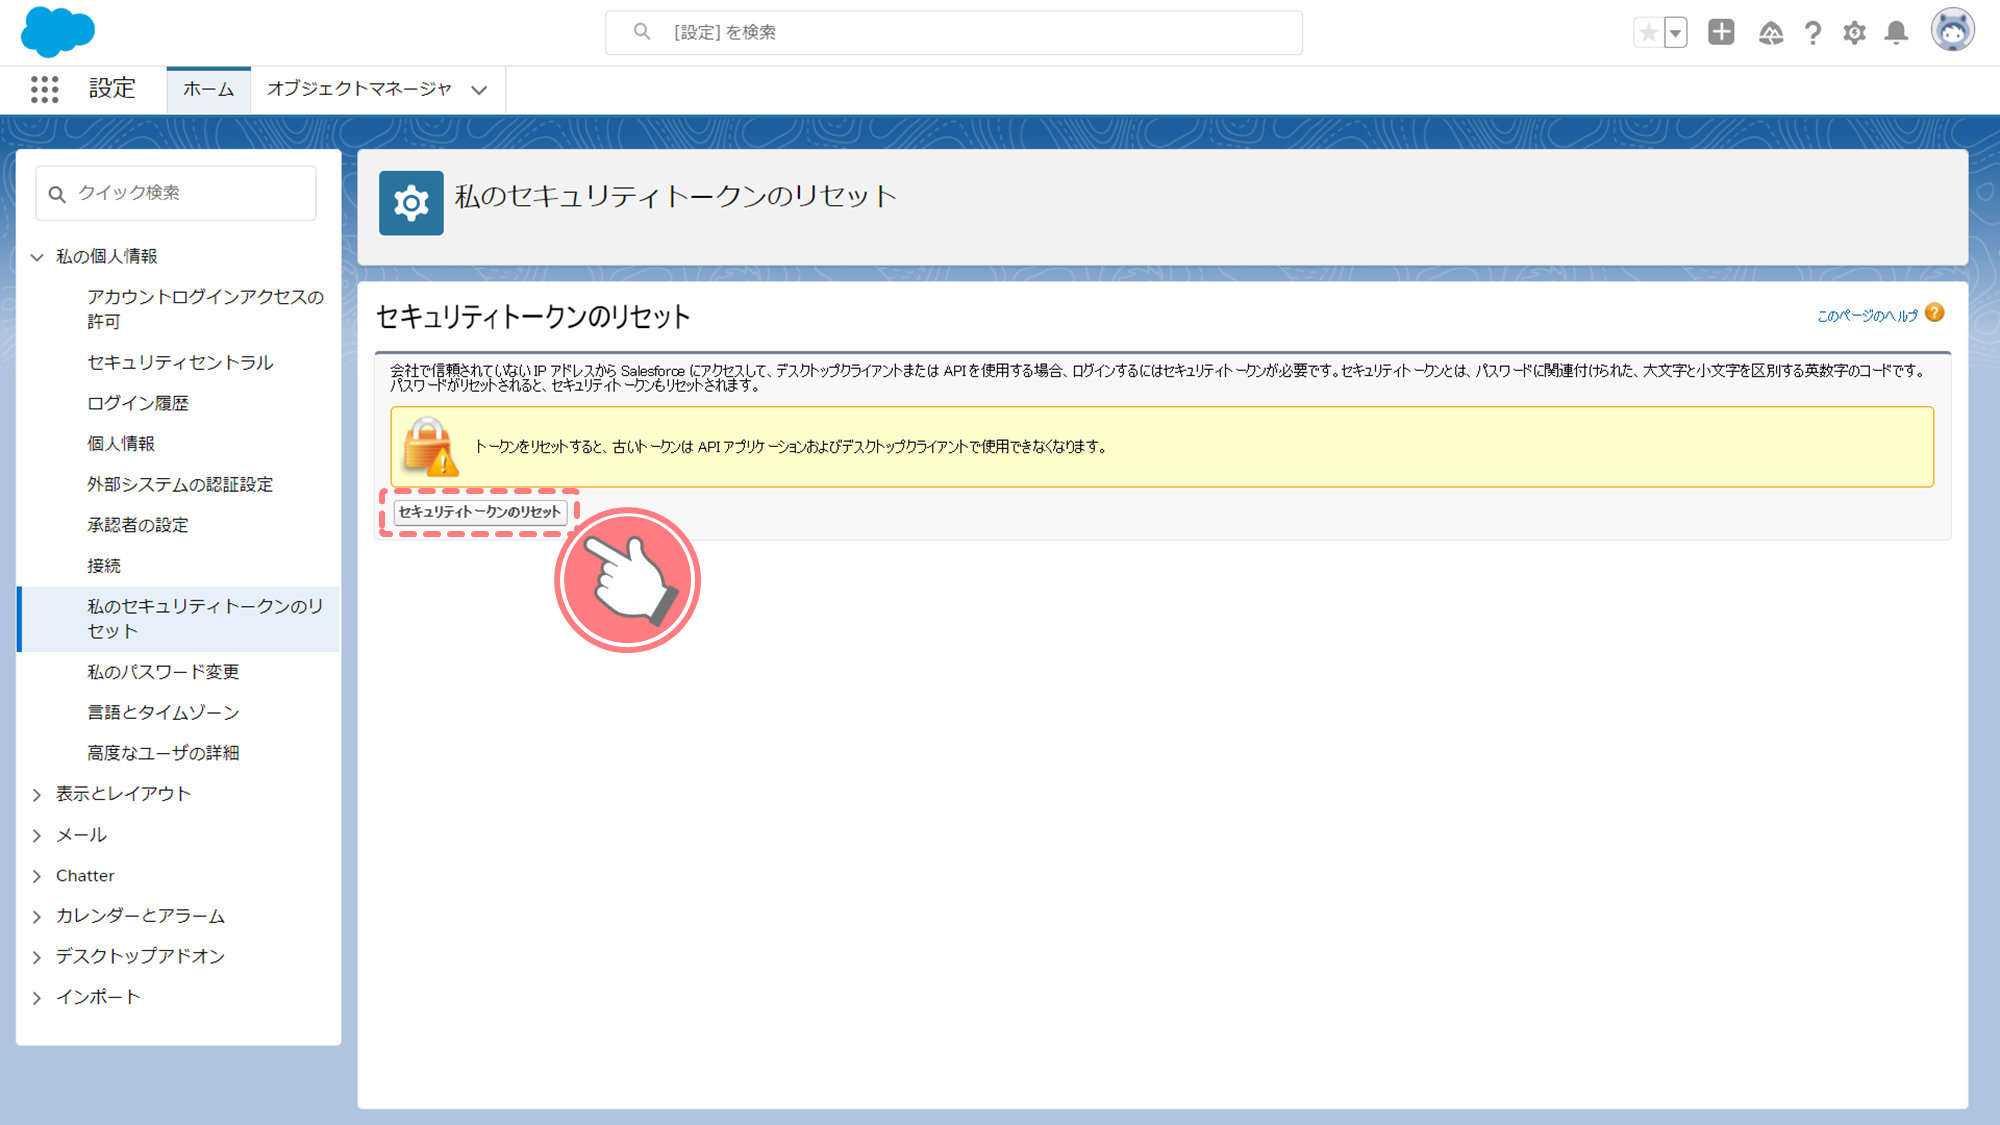
Task: Expand the カレンダーとアラーム section
Action: coord(37,916)
